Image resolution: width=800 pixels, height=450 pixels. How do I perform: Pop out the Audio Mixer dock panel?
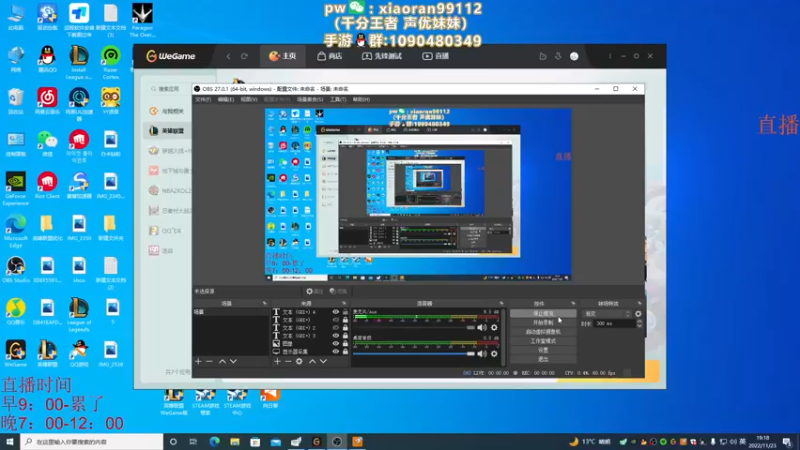pyautogui.click(x=502, y=304)
